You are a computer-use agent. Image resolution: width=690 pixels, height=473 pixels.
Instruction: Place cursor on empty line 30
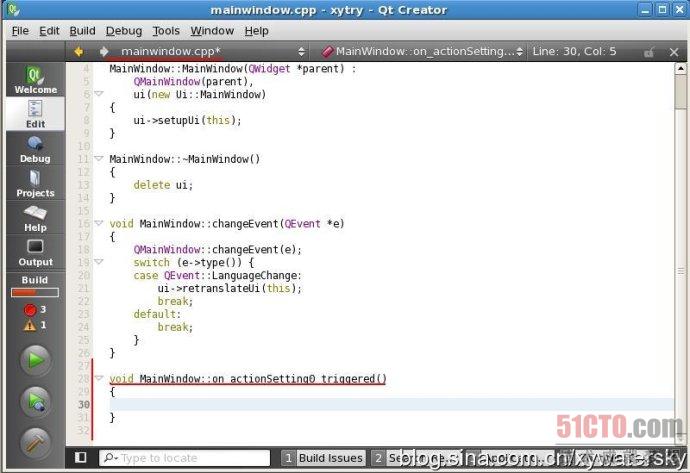pyautogui.click(x=392, y=404)
